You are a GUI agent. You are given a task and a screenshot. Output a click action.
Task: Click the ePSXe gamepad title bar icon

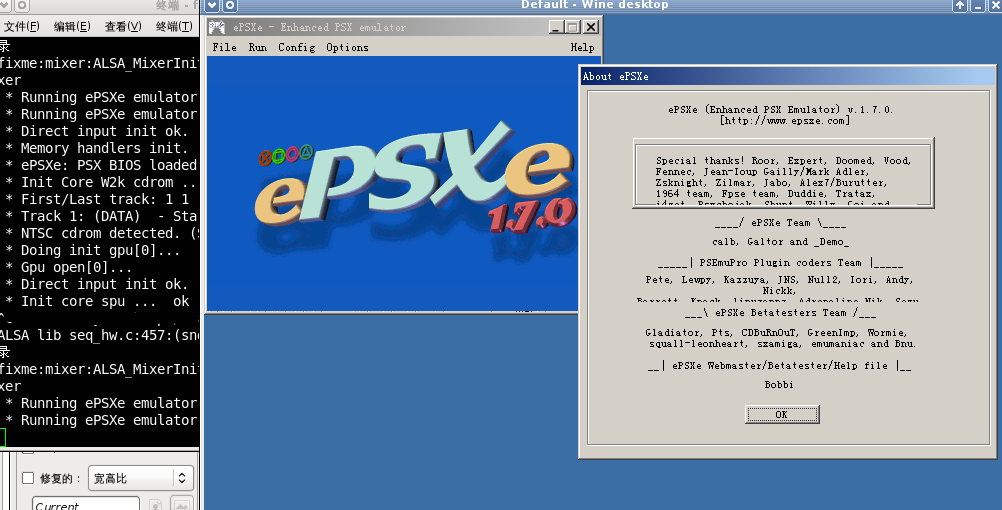[217, 27]
